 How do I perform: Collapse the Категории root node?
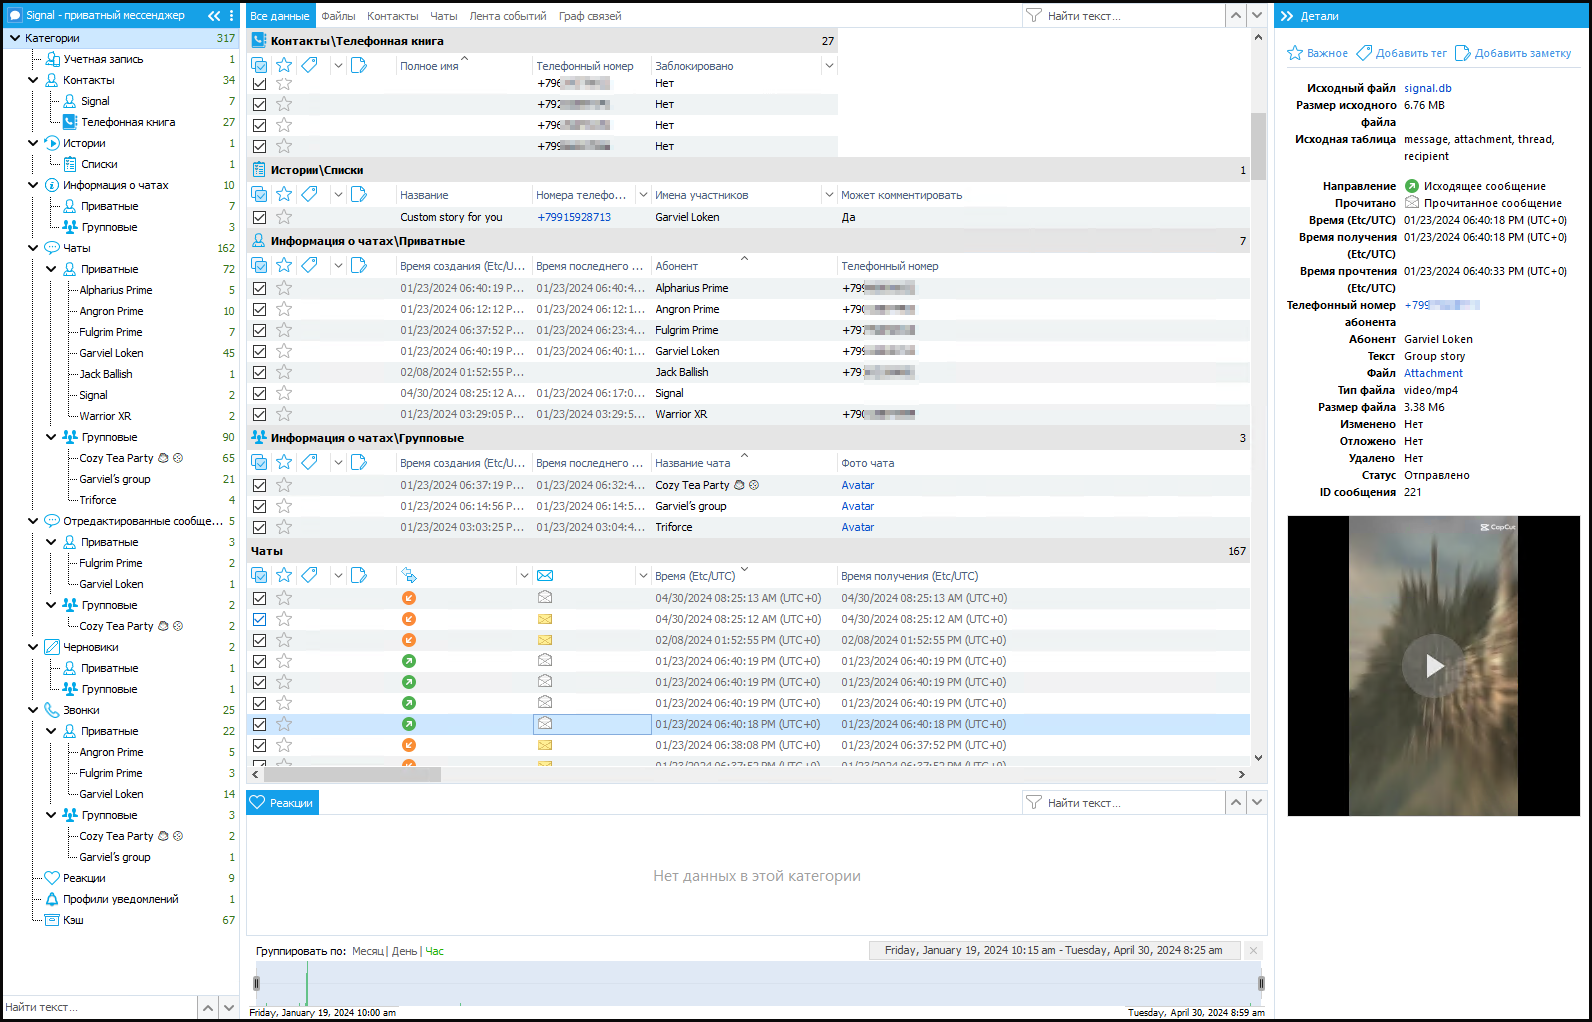pos(14,38)
